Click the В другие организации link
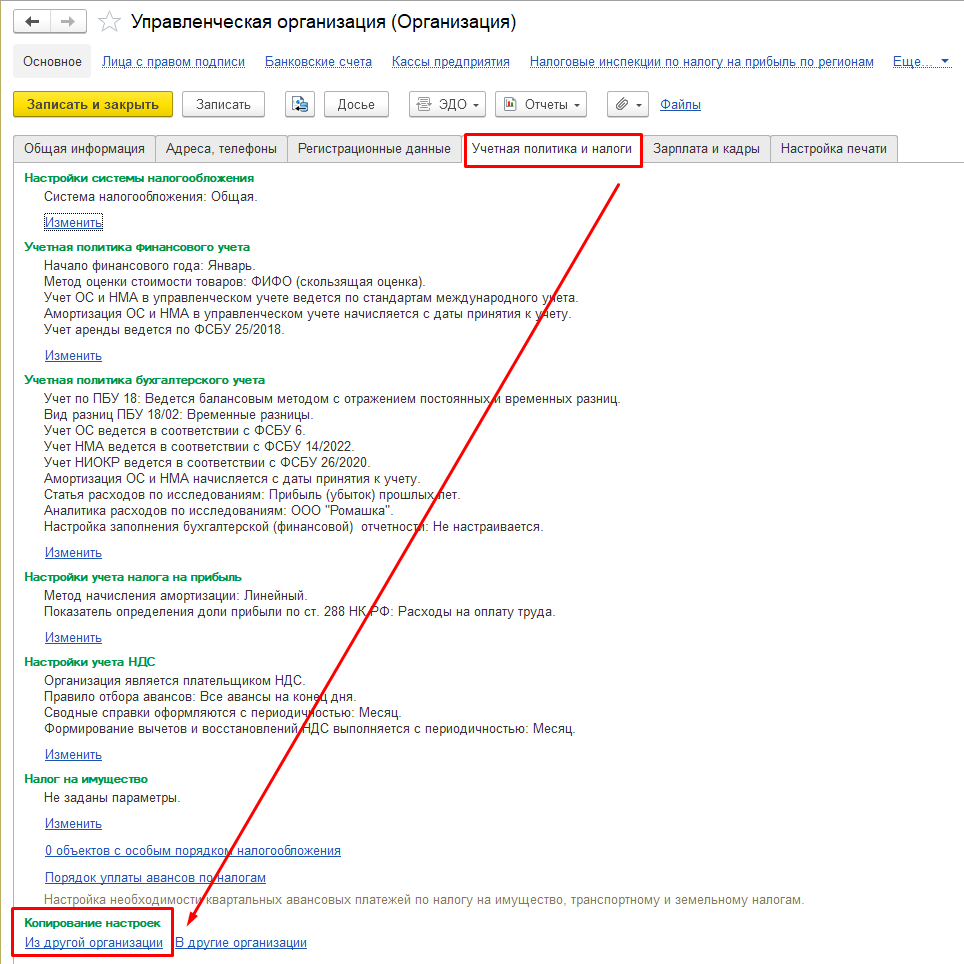Image resolution: width=964 pixels, height=964 pixels. coord(241,943)
